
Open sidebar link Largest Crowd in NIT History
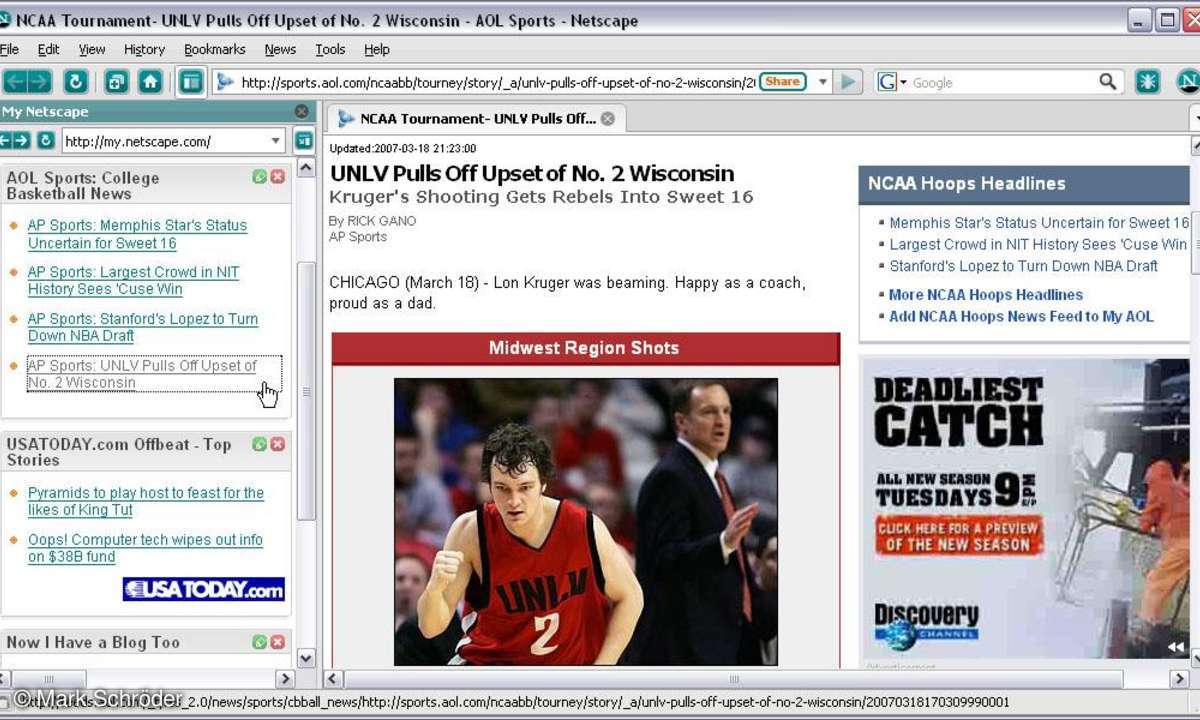click(x=133, y=280)
